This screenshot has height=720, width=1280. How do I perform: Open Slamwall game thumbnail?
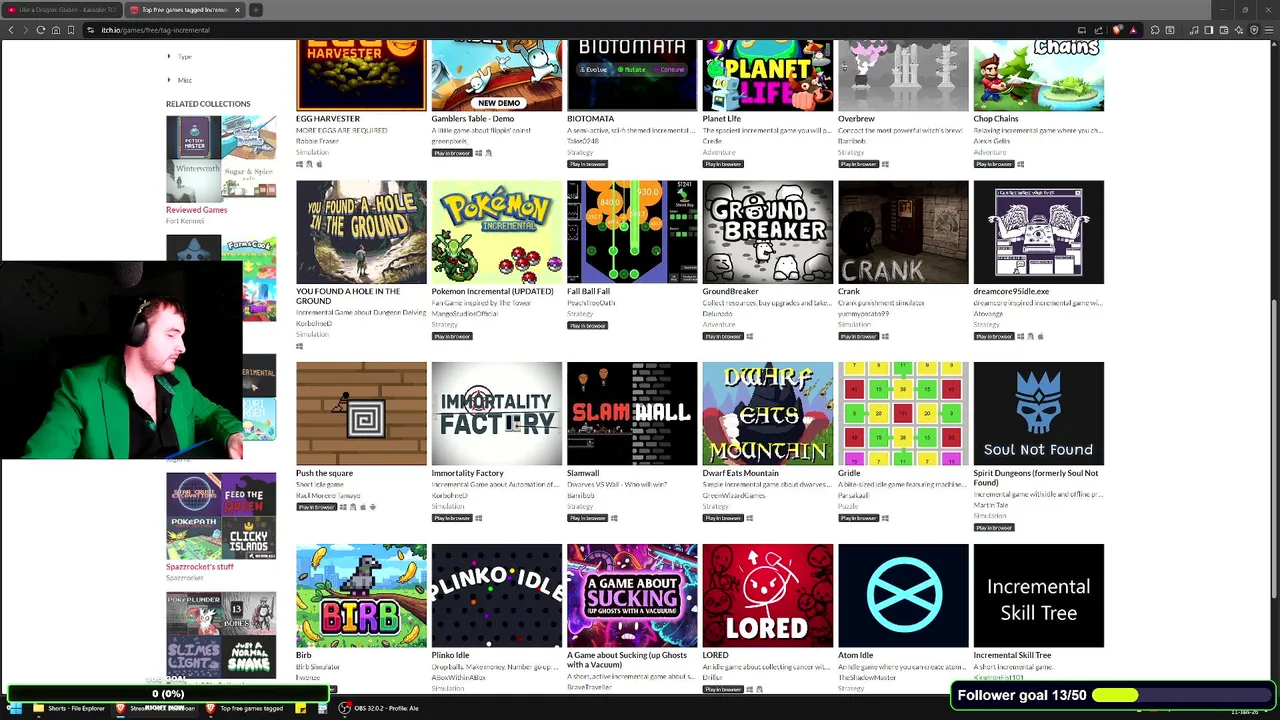point(632,414)
